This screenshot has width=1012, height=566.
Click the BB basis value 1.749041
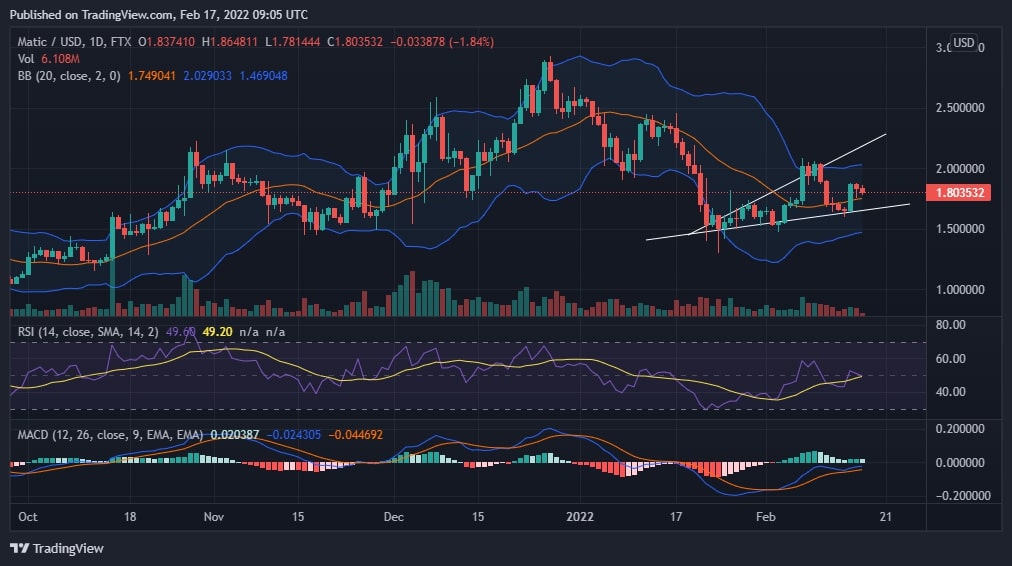pos(152,76)
